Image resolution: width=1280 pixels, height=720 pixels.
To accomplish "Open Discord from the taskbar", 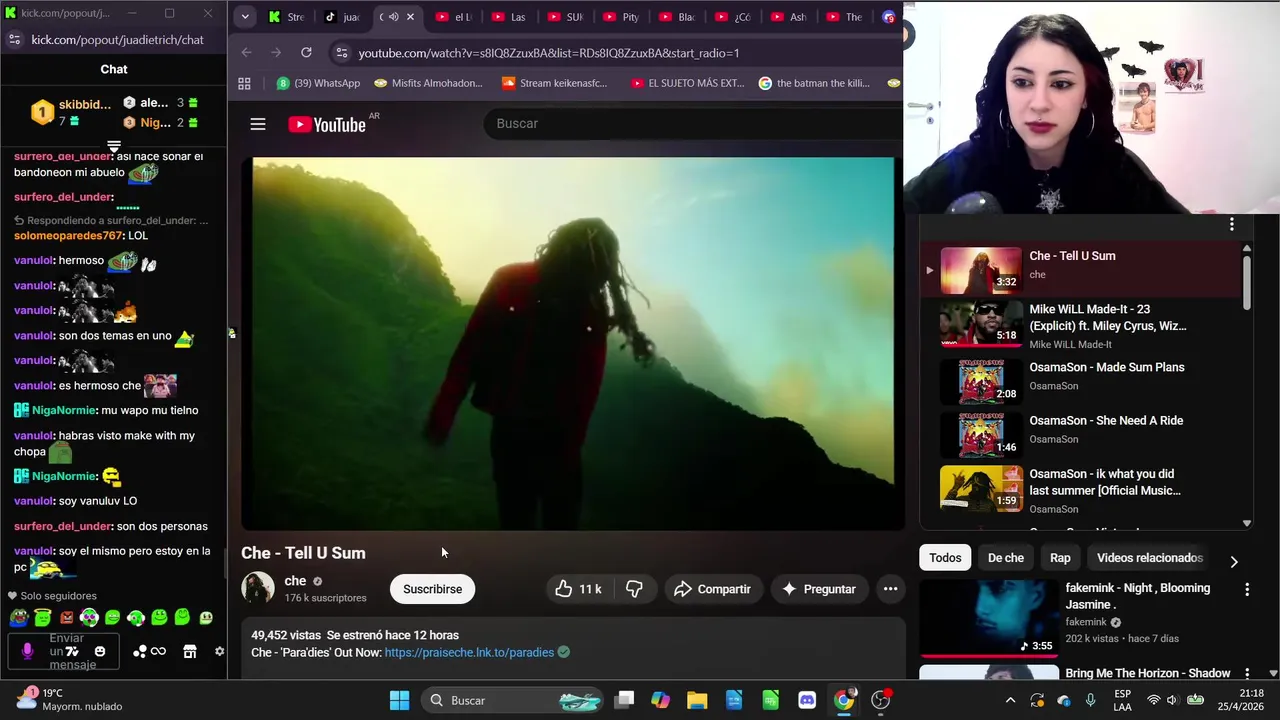I will tap(807, 700).
